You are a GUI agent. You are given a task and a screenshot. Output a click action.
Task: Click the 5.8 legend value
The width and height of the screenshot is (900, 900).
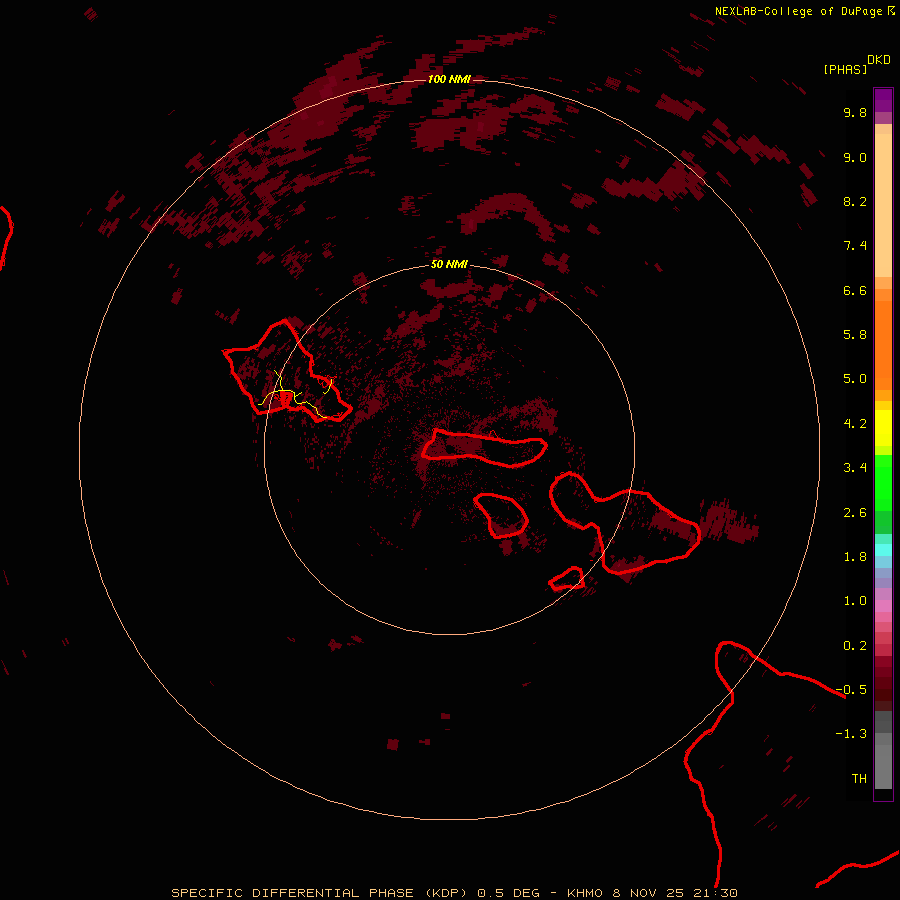pos(855,335)
